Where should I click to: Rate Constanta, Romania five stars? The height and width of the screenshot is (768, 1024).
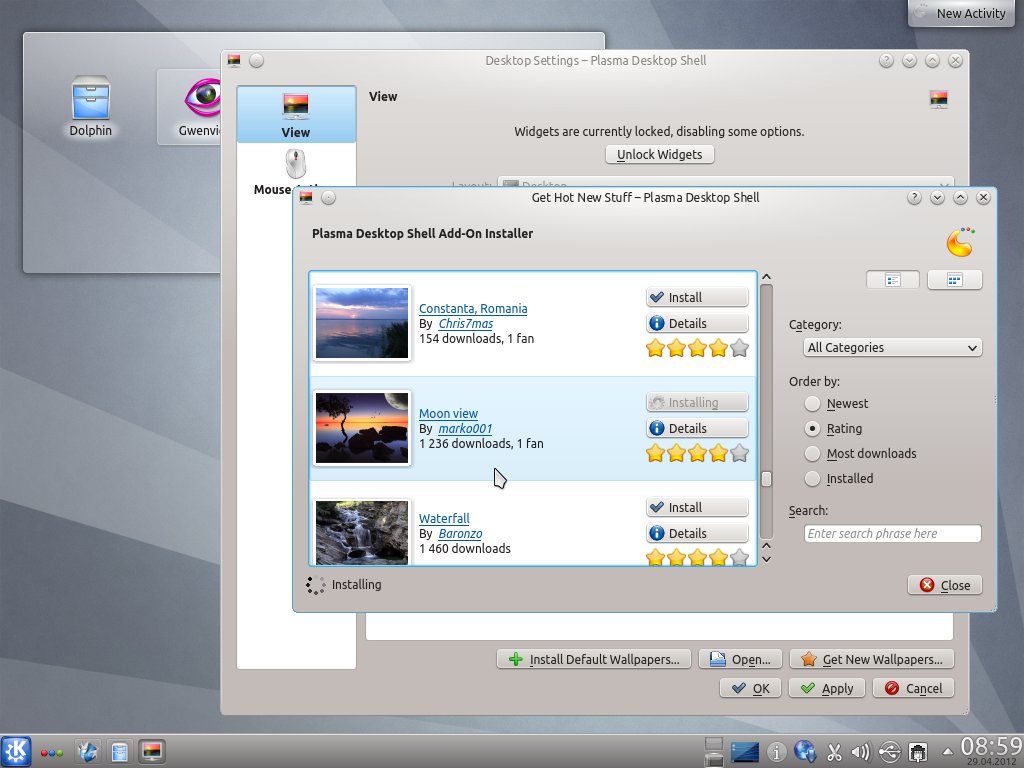pyautogui.click(x=739, y=348)
